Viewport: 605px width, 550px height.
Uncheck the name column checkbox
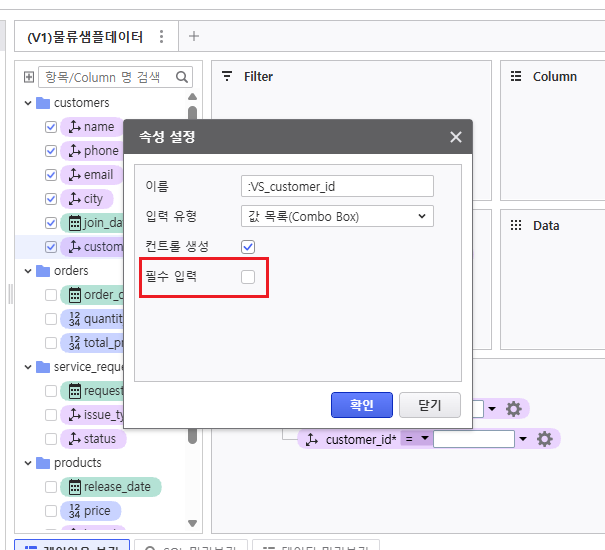point(51,127)
